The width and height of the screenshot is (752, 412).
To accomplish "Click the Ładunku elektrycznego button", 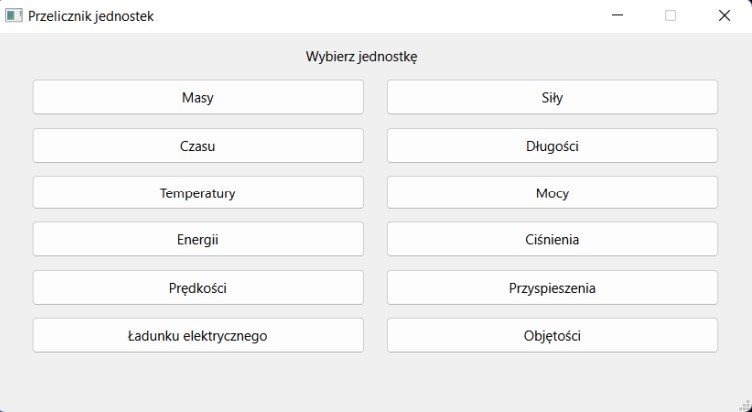I will click(198, 335).
